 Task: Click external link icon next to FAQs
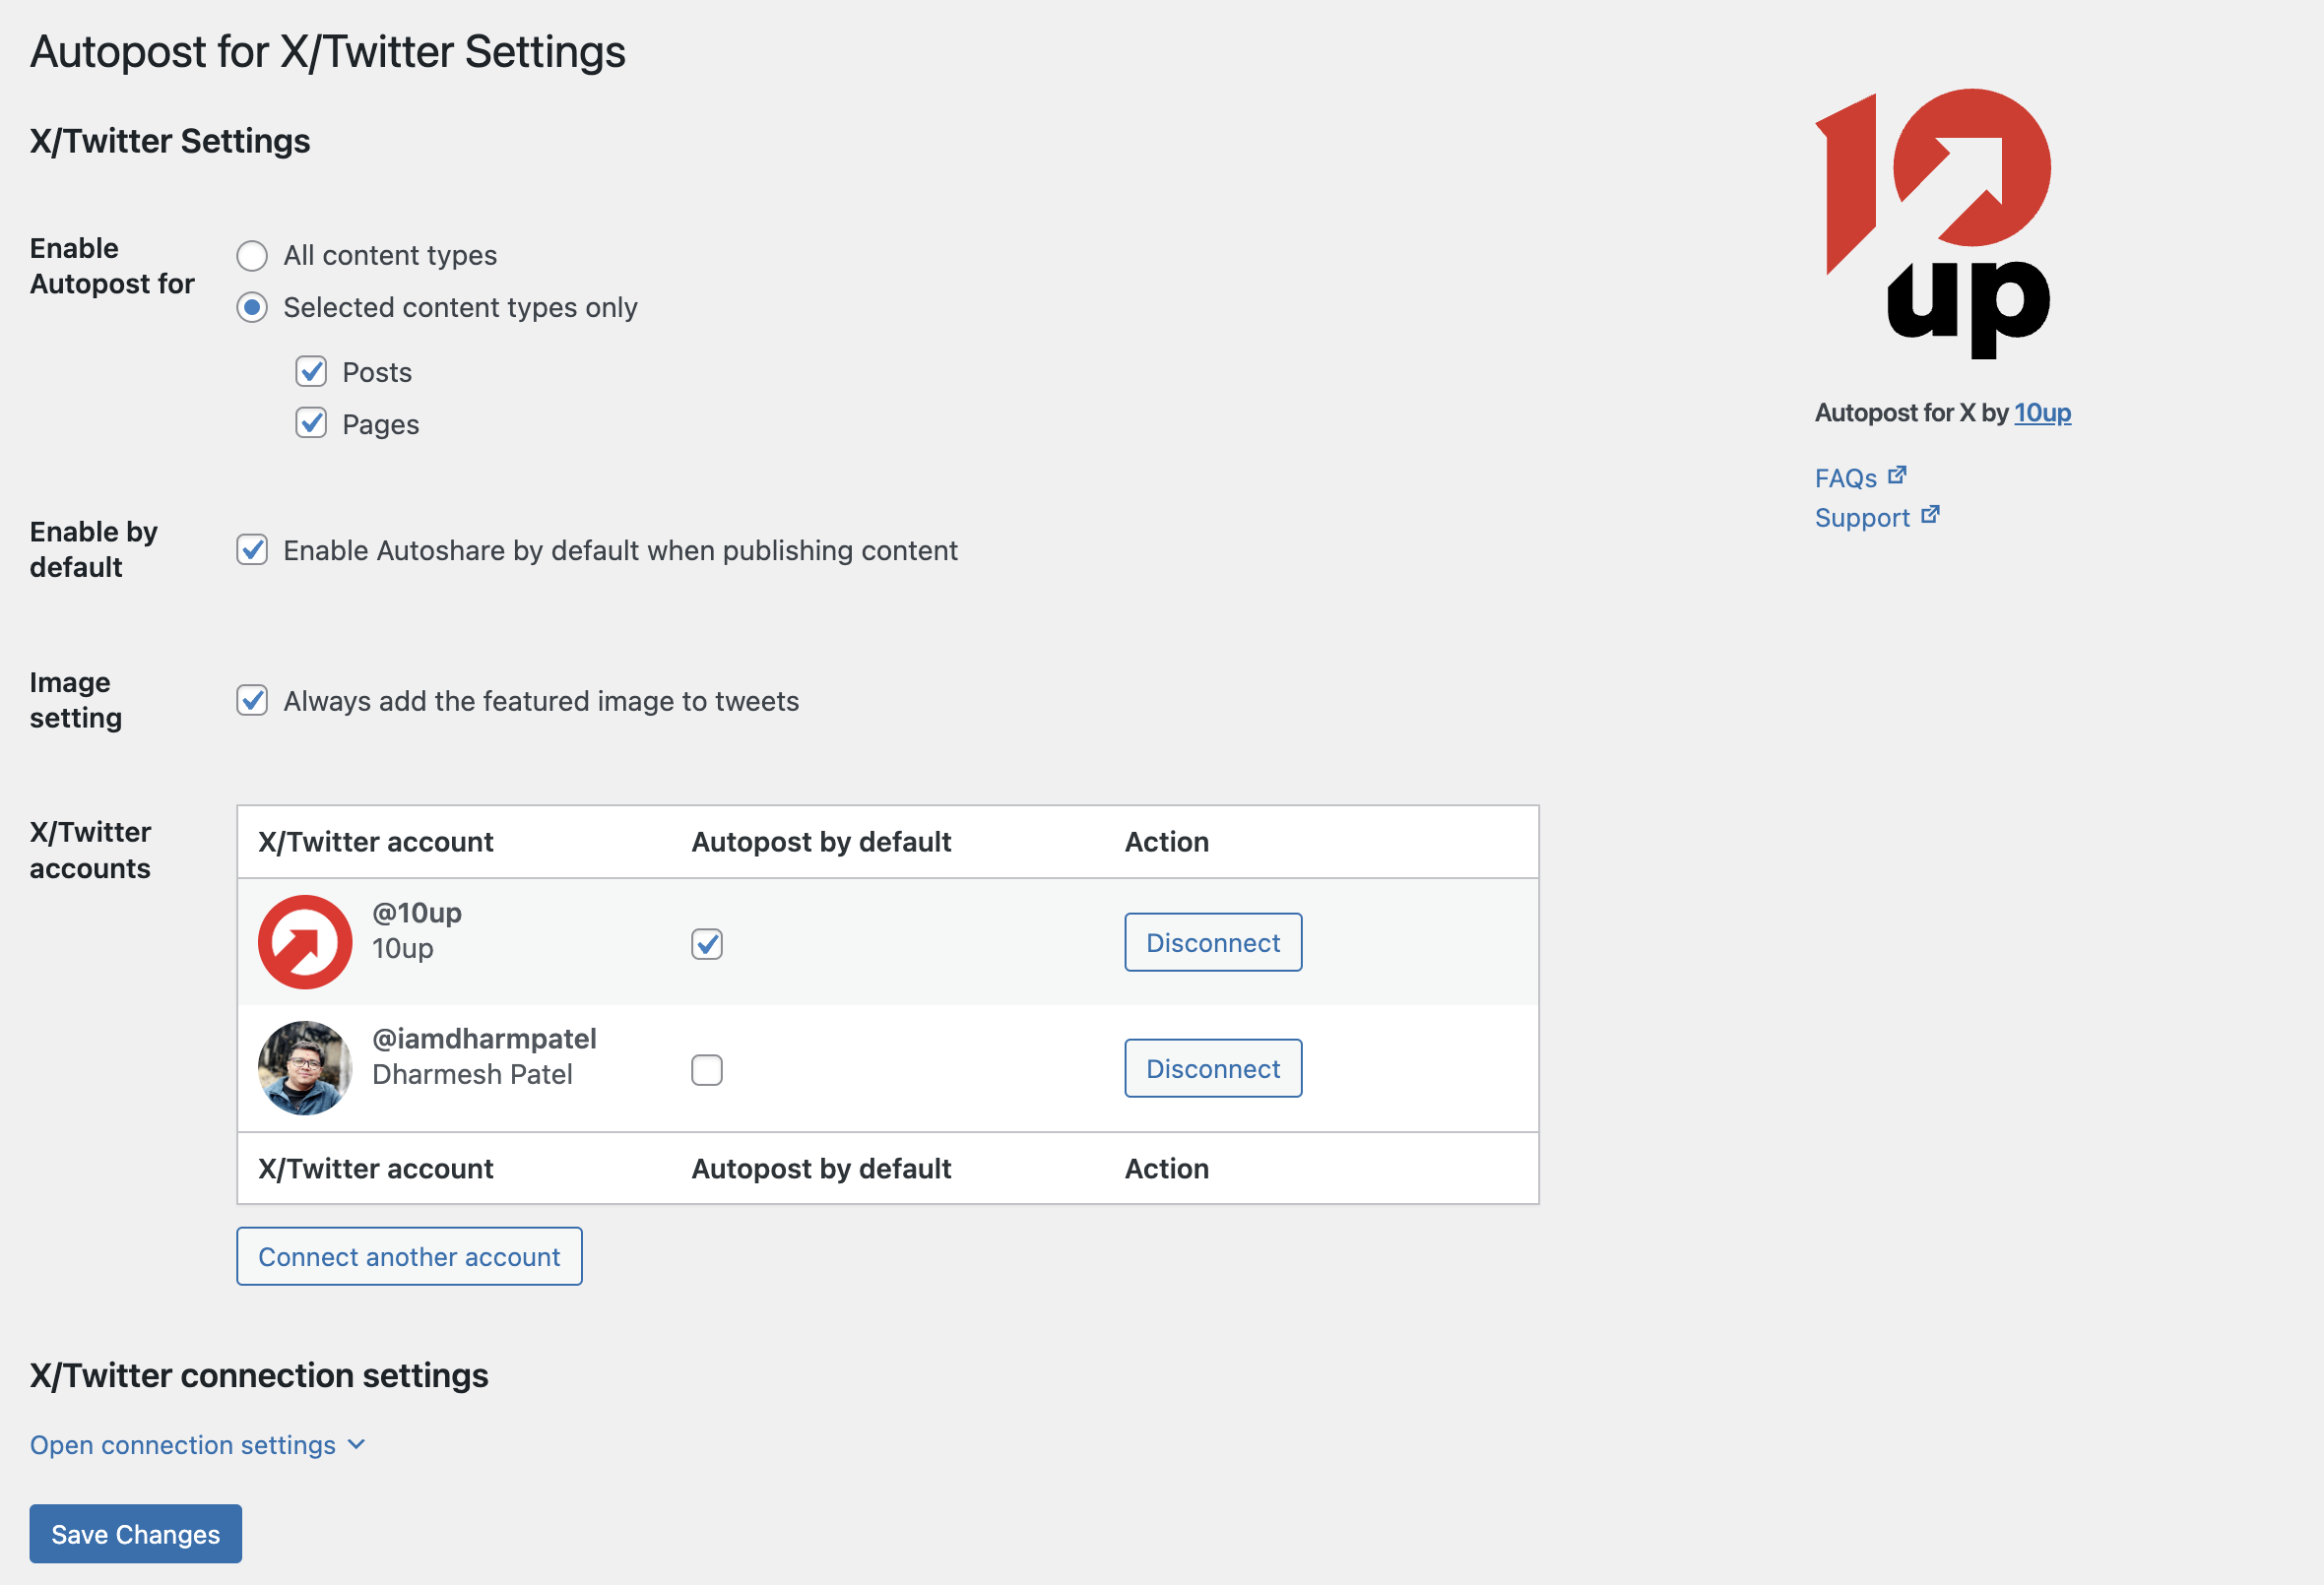[1897, 476]
